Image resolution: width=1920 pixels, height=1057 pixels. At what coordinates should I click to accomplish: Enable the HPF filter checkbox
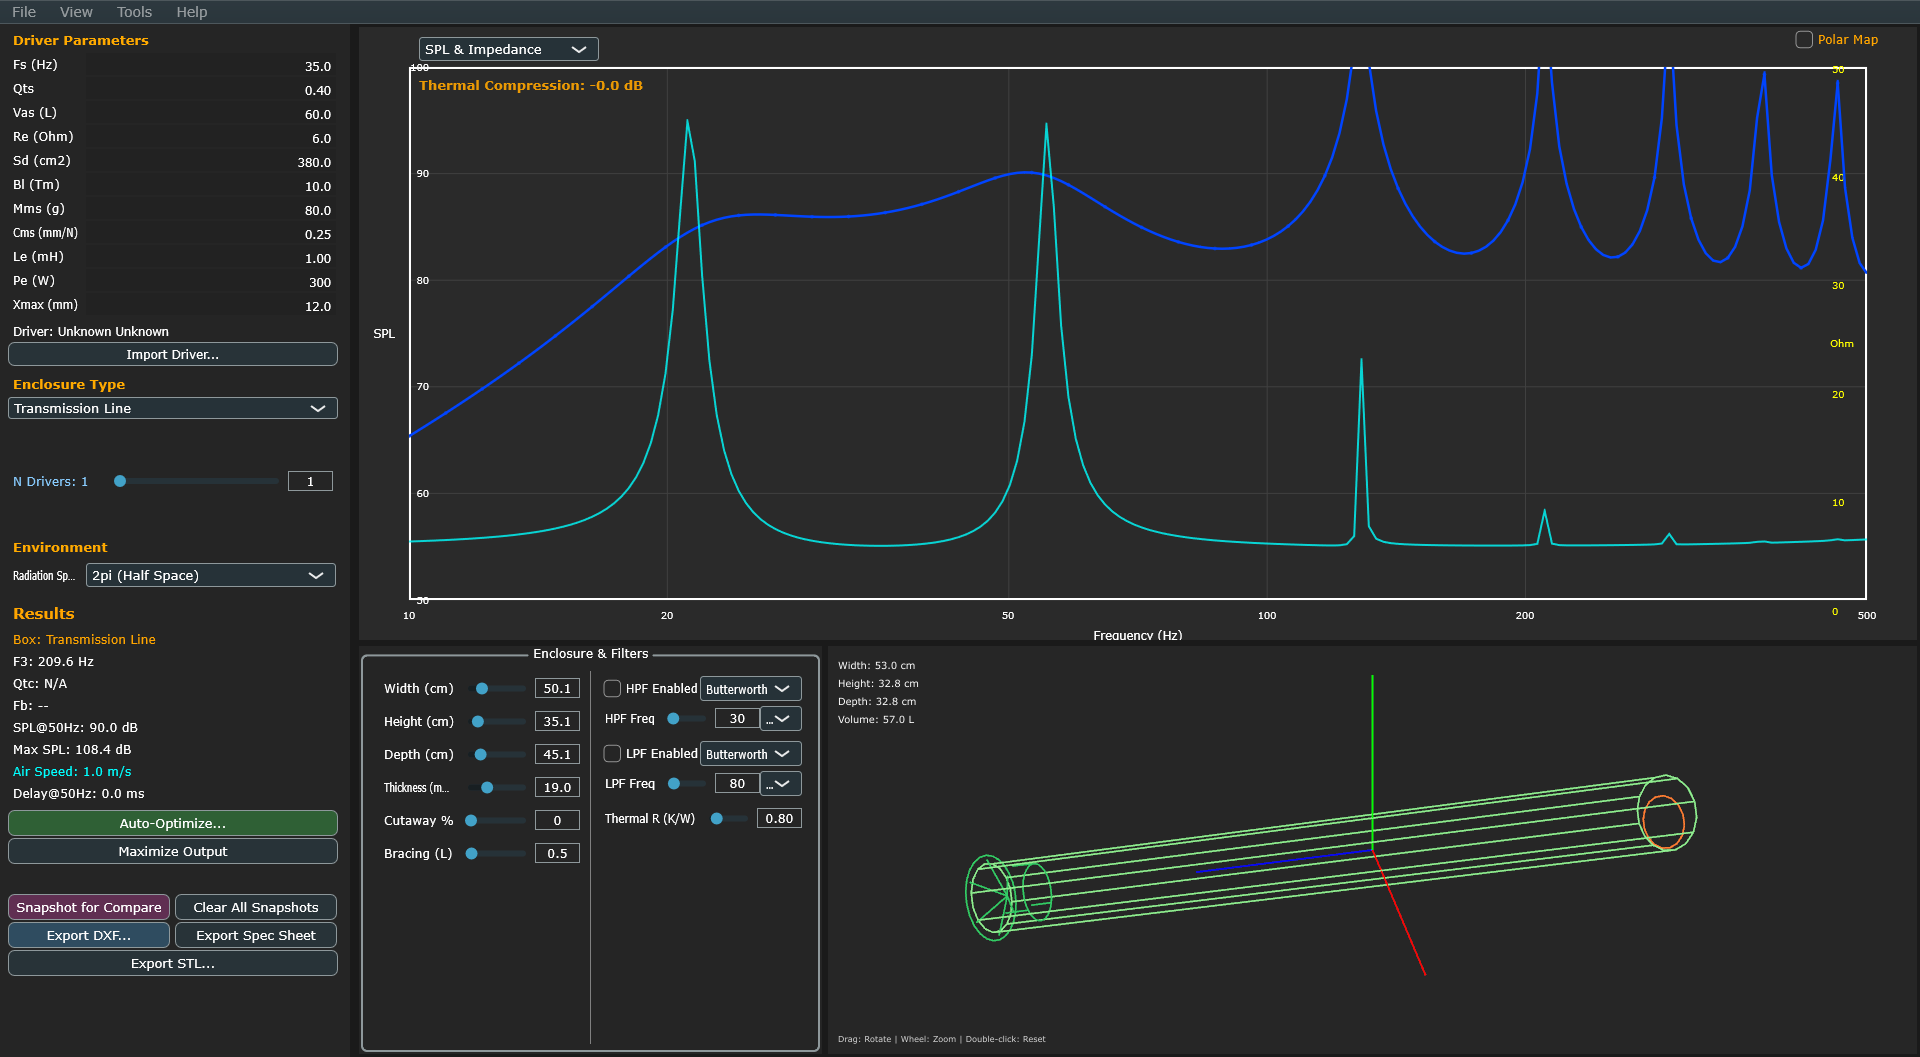[612, 689]
